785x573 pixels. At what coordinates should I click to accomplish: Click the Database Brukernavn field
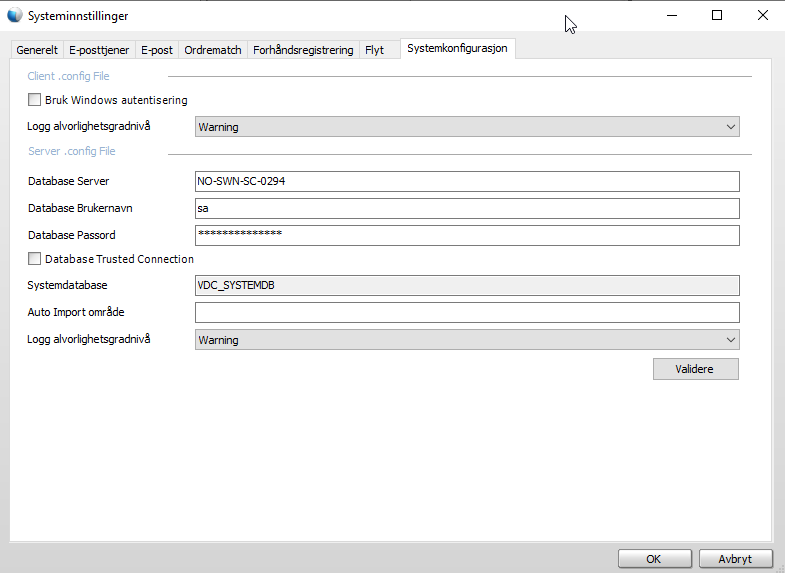pos(467,208)
